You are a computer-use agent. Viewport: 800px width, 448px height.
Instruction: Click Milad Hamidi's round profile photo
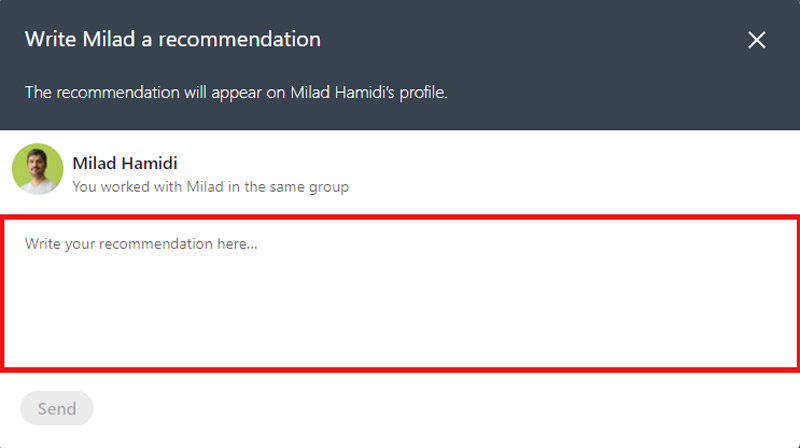point(38,169)
